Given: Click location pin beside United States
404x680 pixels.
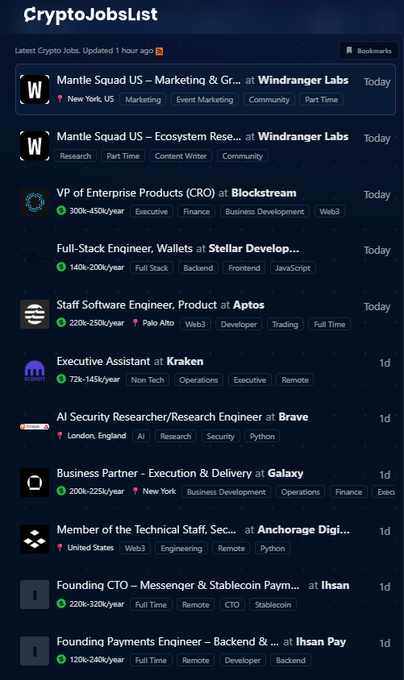Looking at the screenshot, I should point(60,547).
